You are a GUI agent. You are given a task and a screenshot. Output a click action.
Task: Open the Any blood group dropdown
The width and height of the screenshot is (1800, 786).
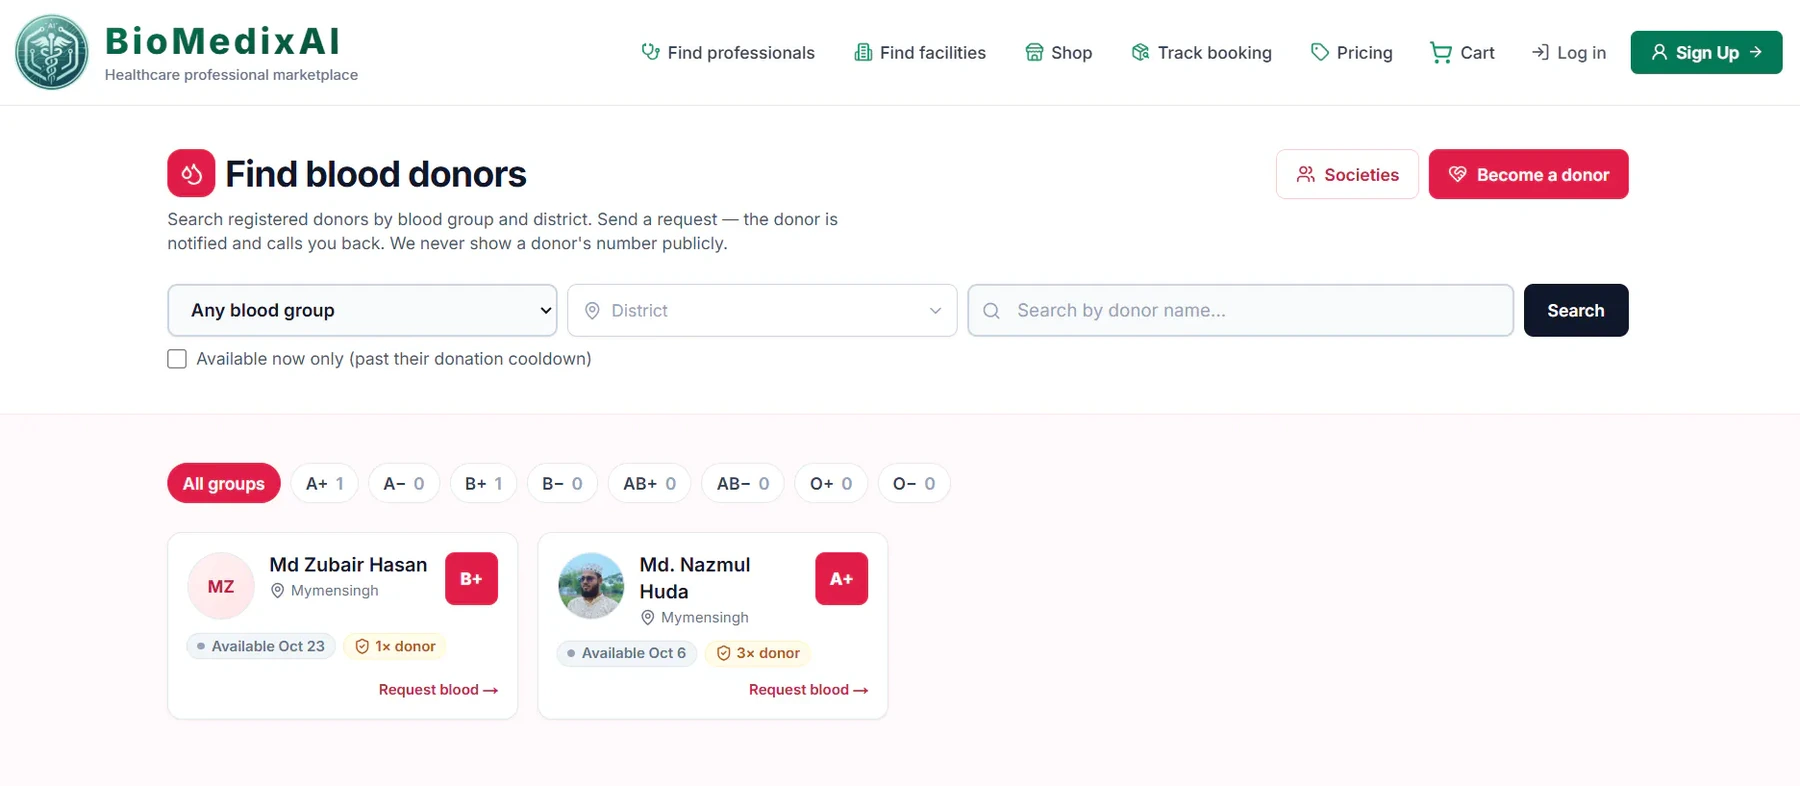click(362, 310)
